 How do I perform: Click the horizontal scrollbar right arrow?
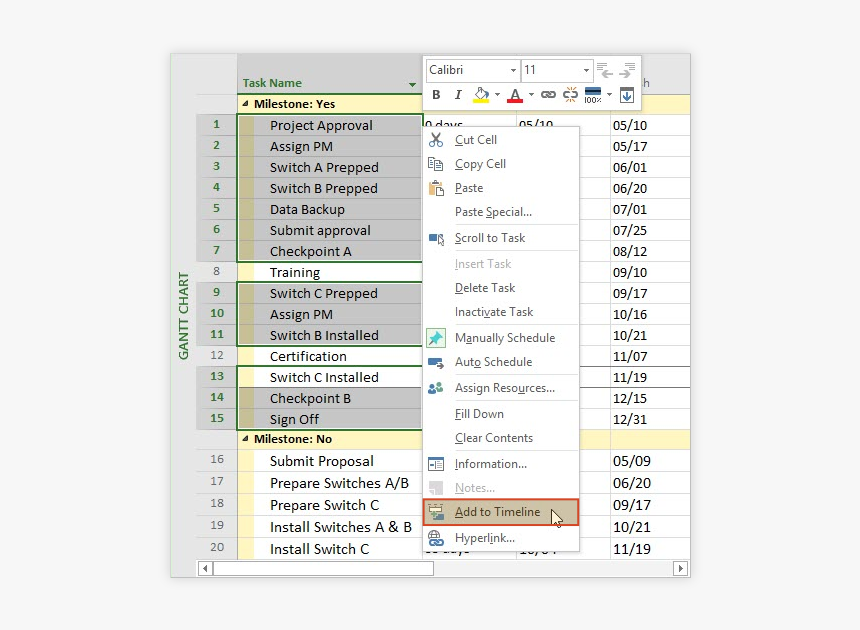[x=680, y=567]
